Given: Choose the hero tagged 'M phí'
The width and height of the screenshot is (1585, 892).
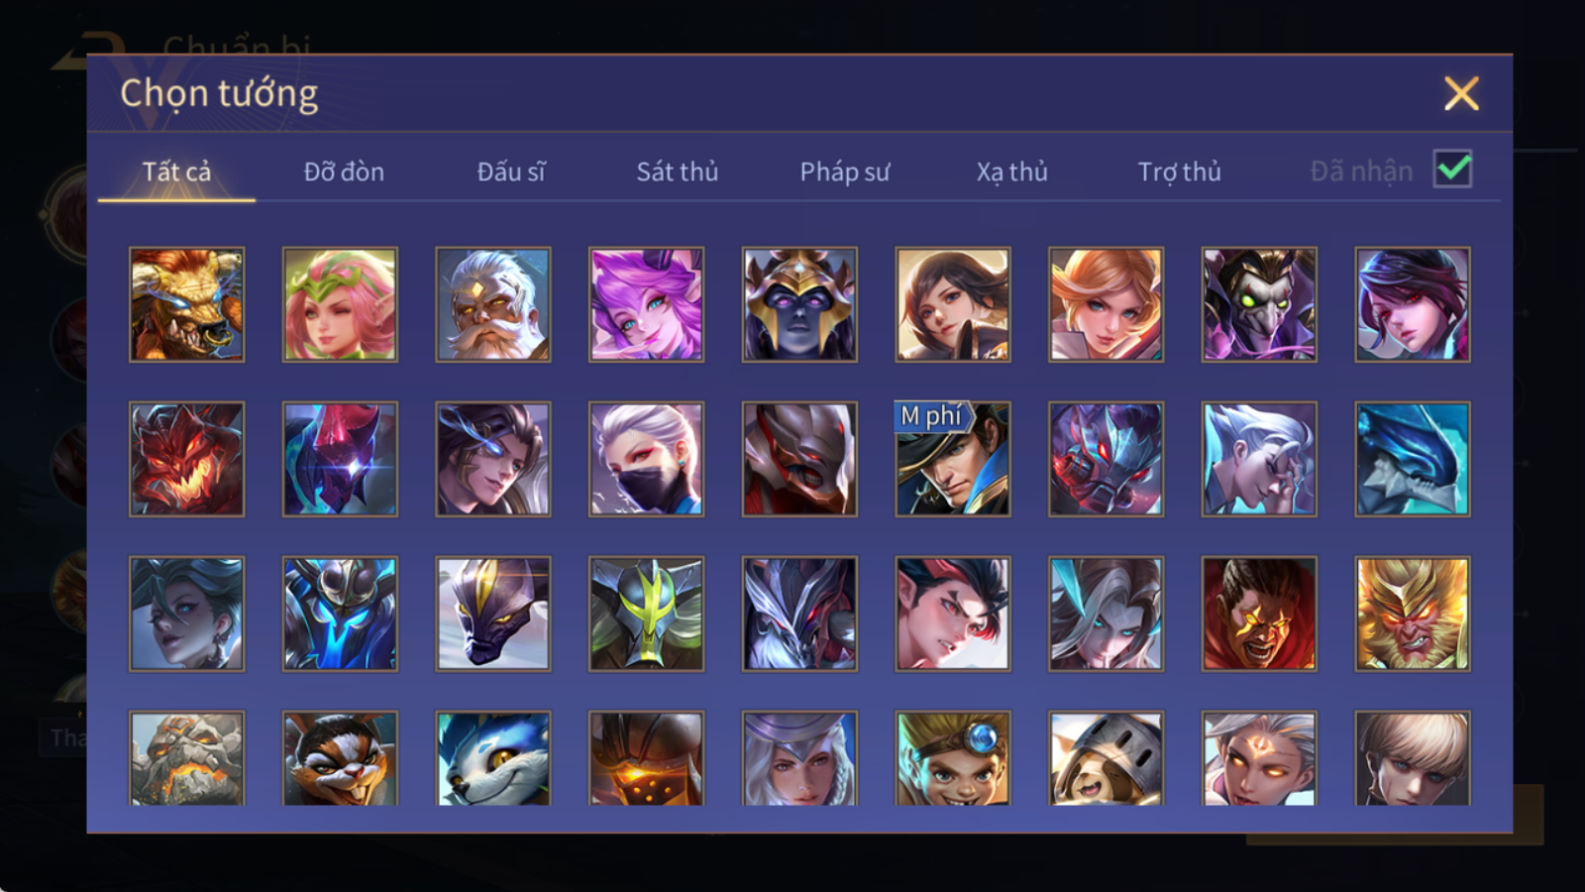Looking at the screenshot, I should pos(953,459).
